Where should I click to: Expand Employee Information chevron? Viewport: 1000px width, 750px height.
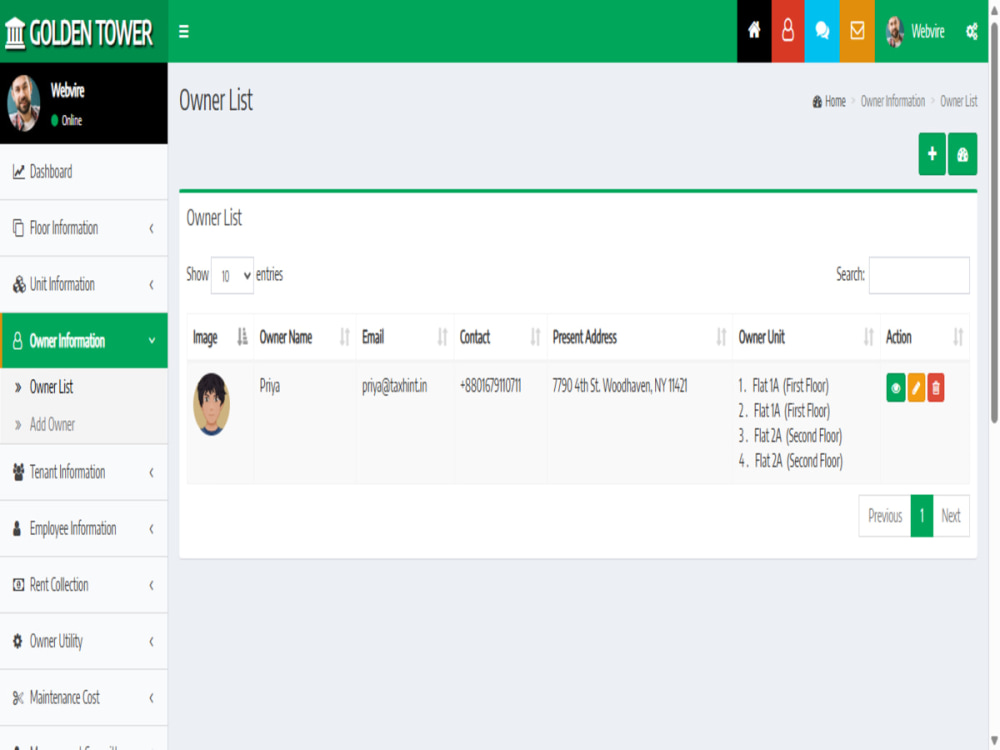[x=151, y=529]
